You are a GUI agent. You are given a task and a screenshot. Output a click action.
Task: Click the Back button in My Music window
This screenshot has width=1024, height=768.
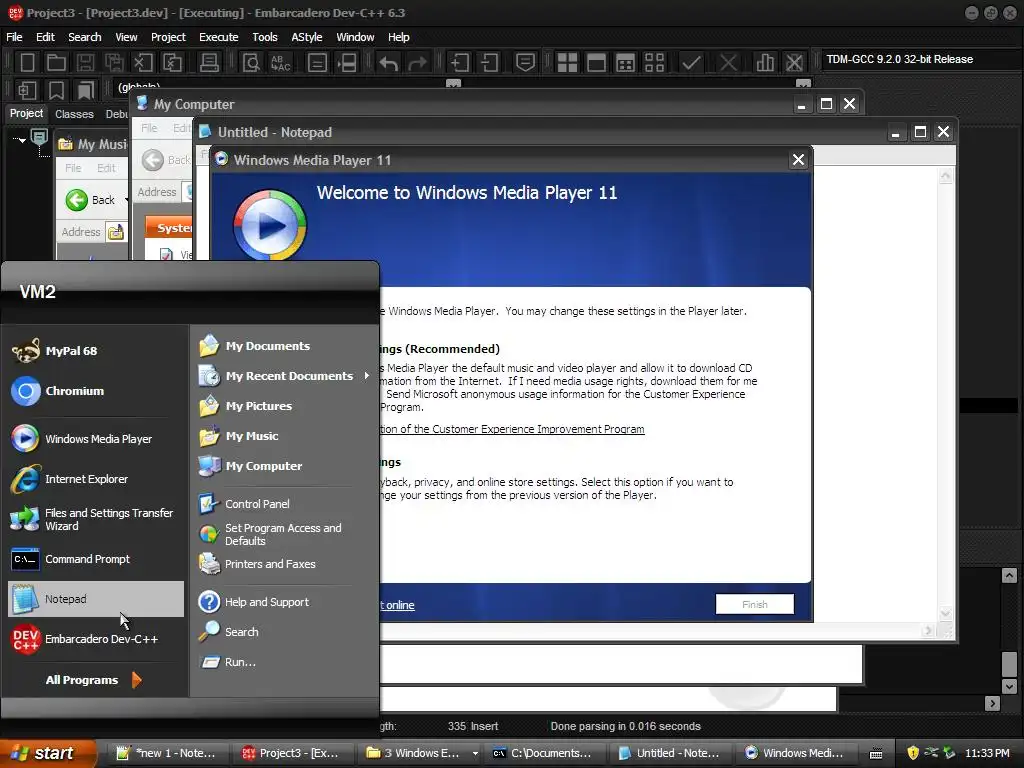point(91,200)
